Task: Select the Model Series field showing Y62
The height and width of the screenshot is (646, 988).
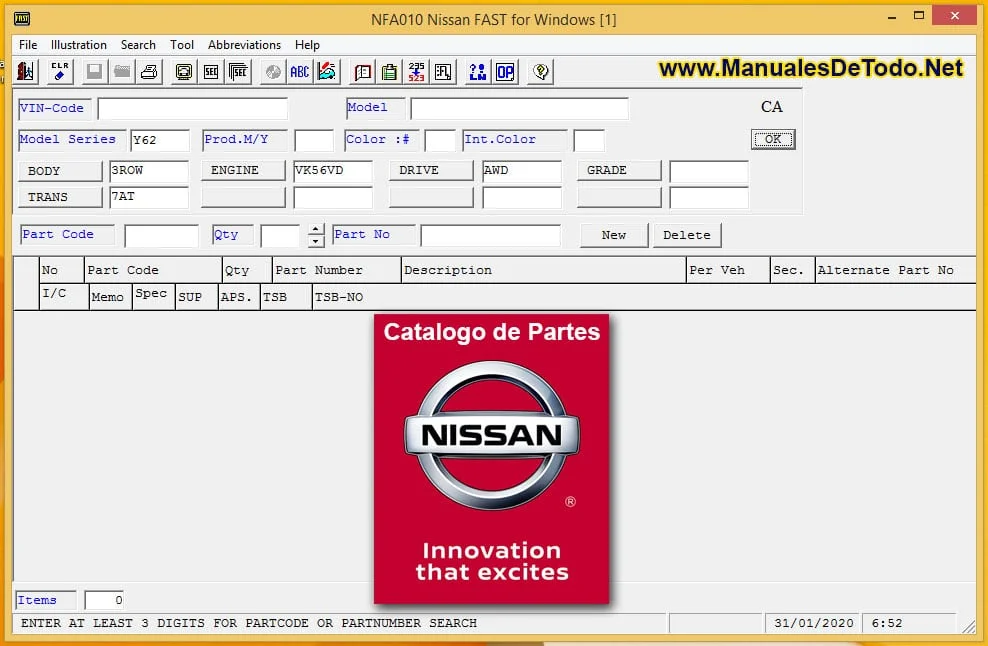Action: (160, 140)
